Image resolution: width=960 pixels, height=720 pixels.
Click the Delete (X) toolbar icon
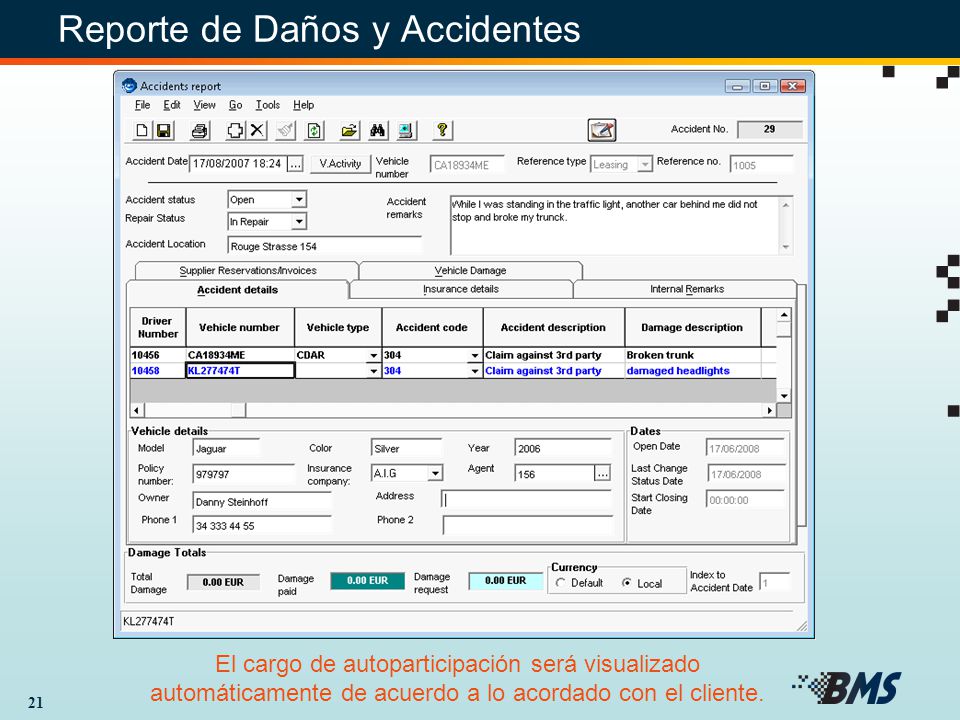[x=258, y=130]
